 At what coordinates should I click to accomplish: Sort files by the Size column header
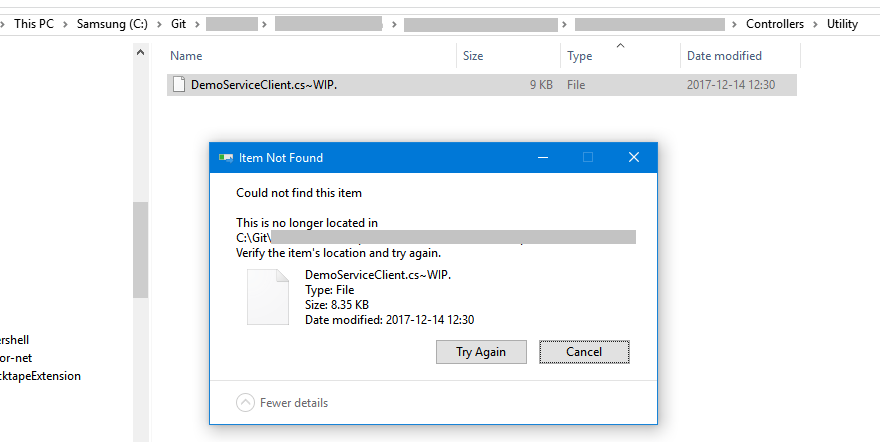pos(474,56)
